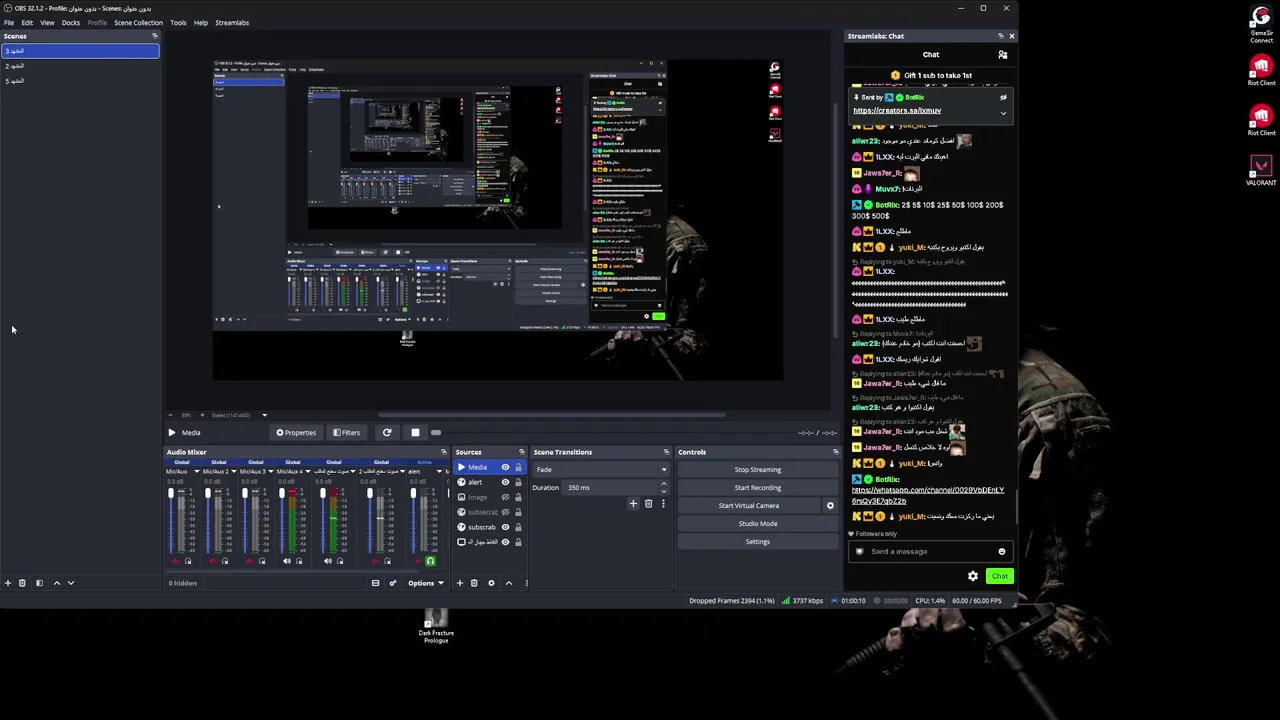Open Audio Mixer Options dropdown
The image size is (1280, 720).
[x=425, y=583]
